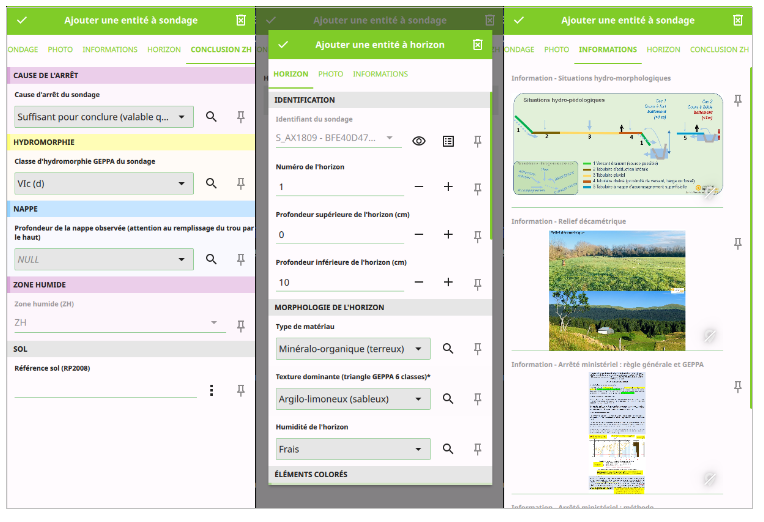764x522 pixels.
Task: Open the form icon next to Identifiant du sondage
Action: (448, 141)
